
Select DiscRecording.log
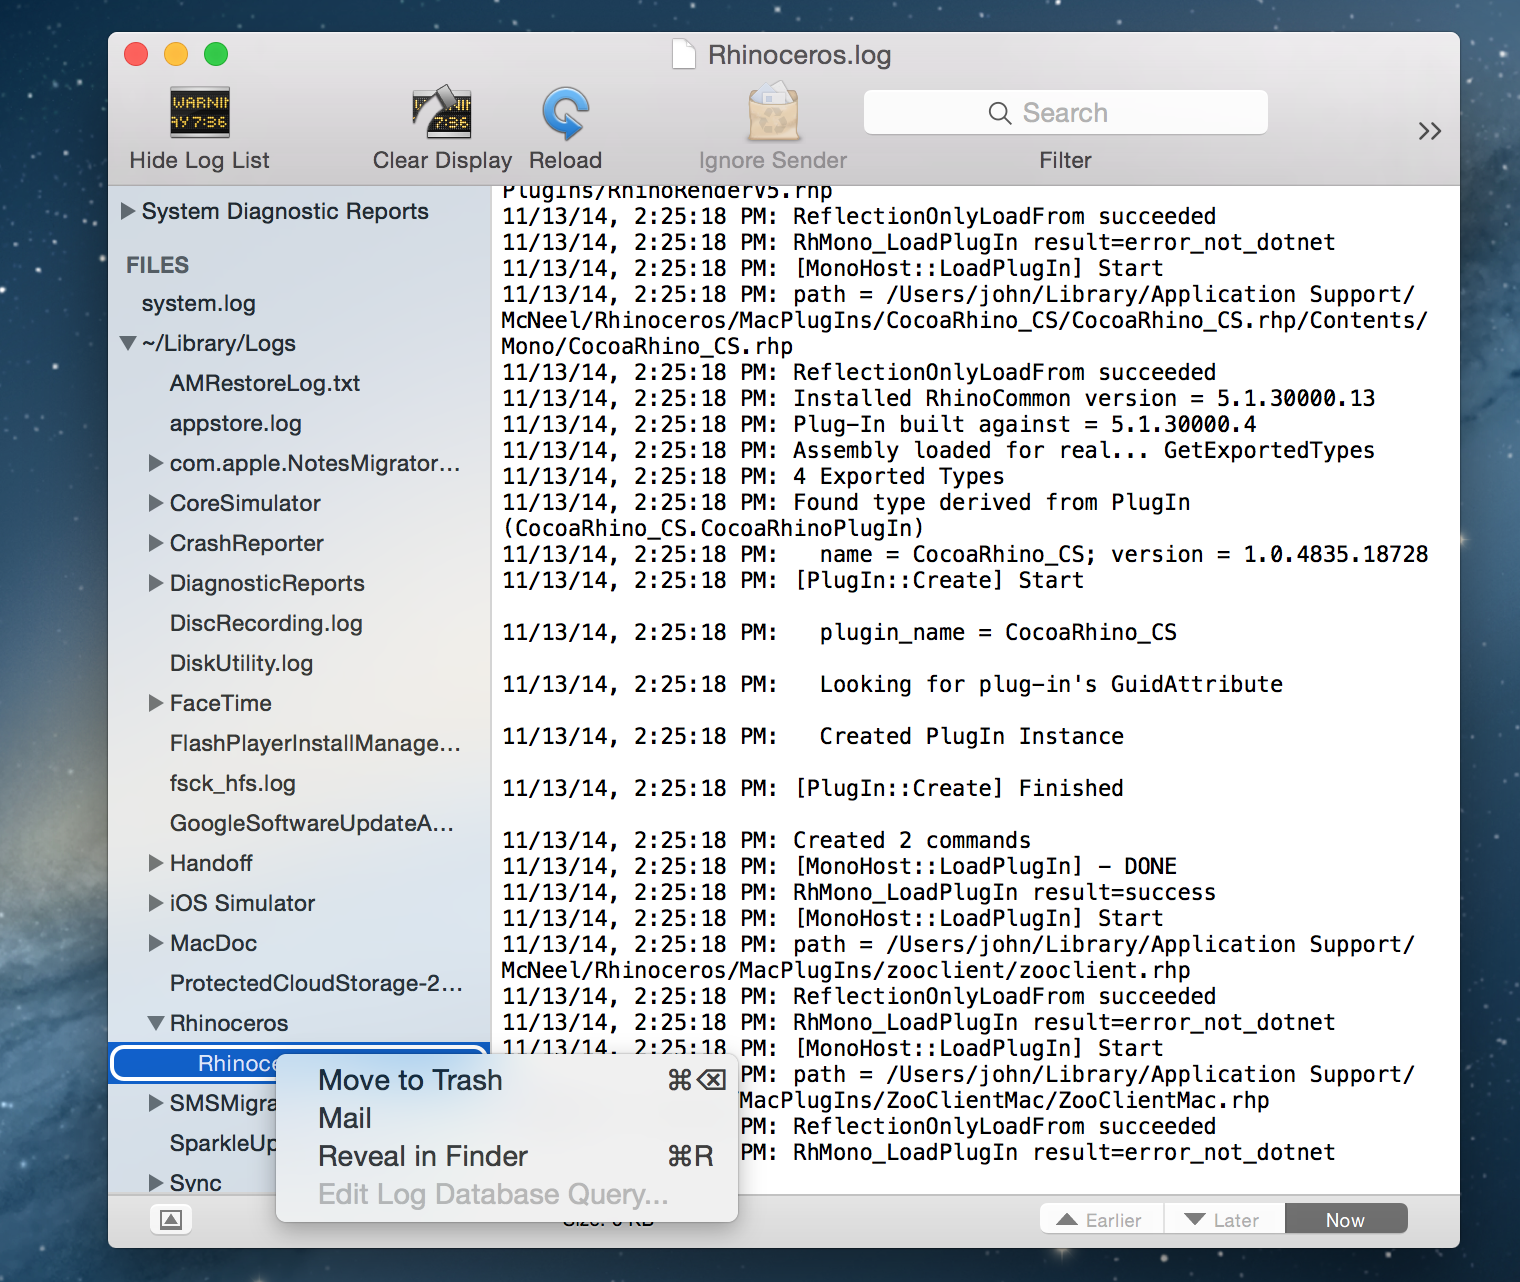[x=266, y=623]
